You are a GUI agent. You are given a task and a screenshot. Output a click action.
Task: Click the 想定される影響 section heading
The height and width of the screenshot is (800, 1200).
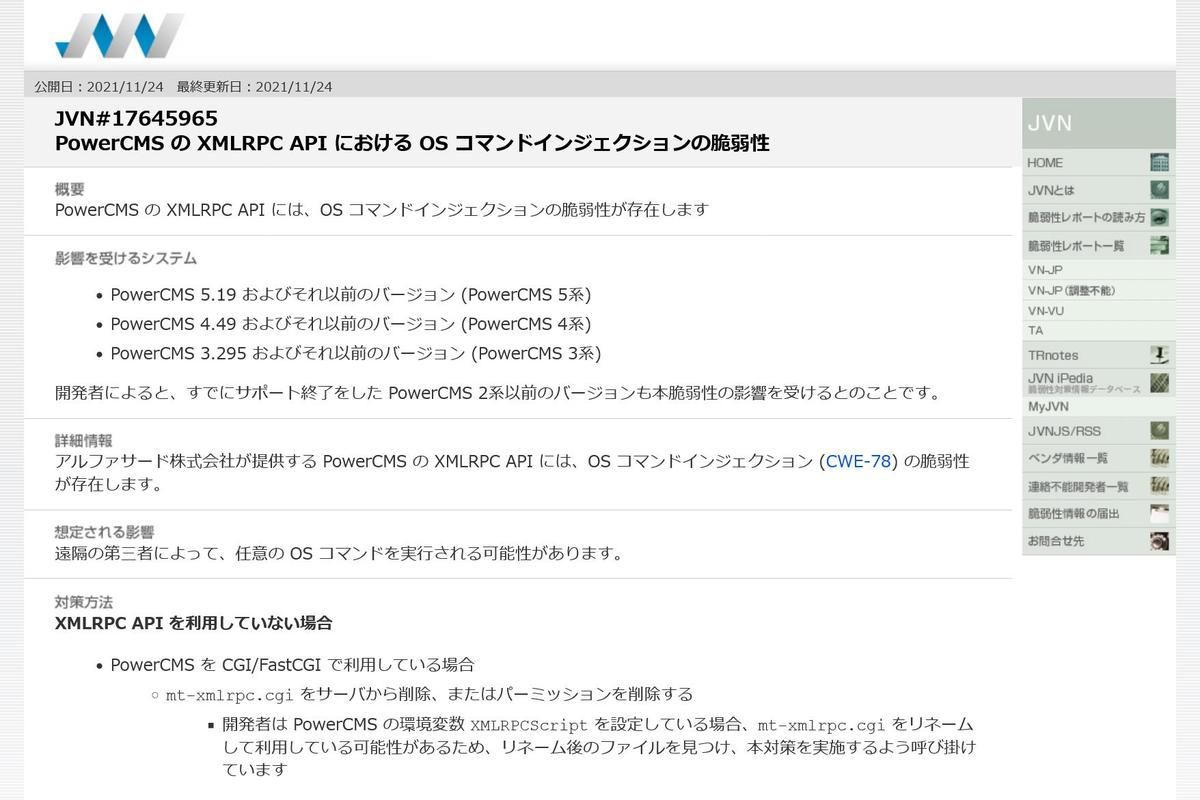[105, 532]
